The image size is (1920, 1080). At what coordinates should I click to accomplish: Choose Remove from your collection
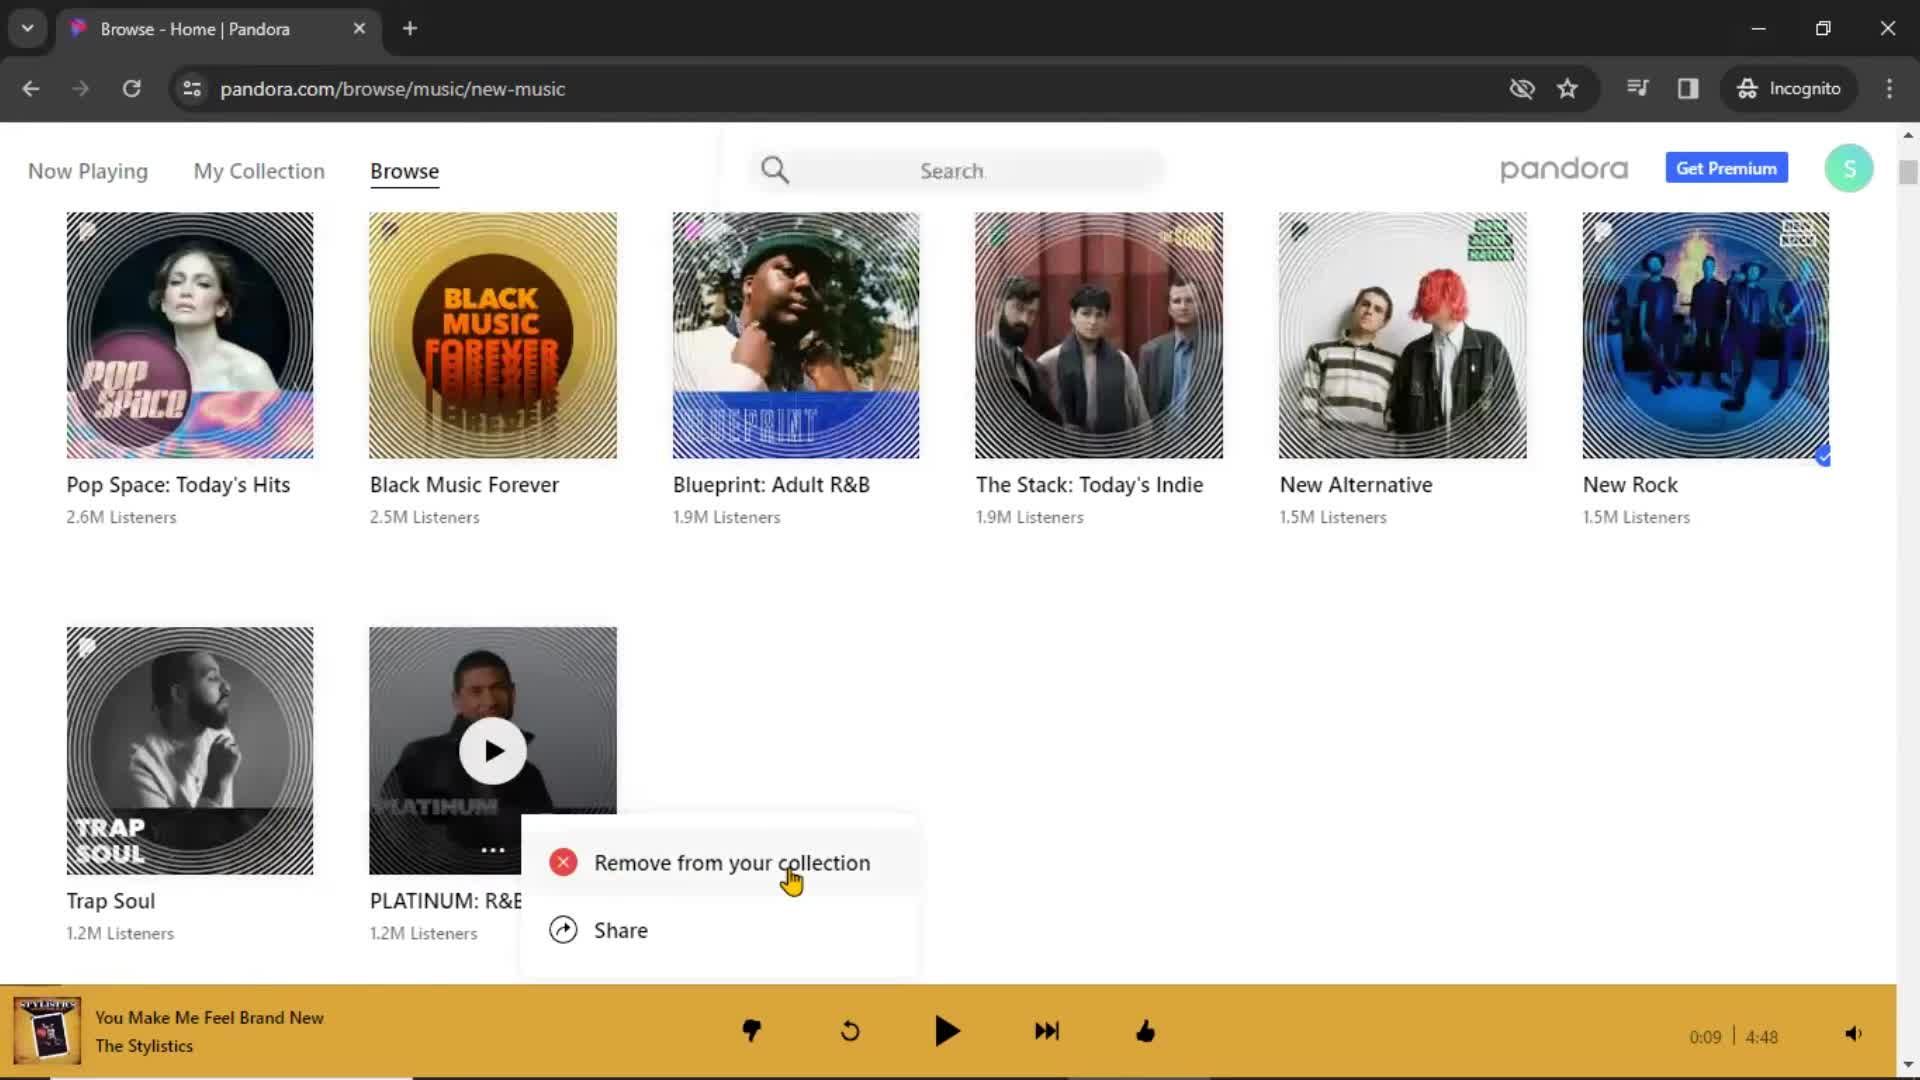tap(720, 863)
